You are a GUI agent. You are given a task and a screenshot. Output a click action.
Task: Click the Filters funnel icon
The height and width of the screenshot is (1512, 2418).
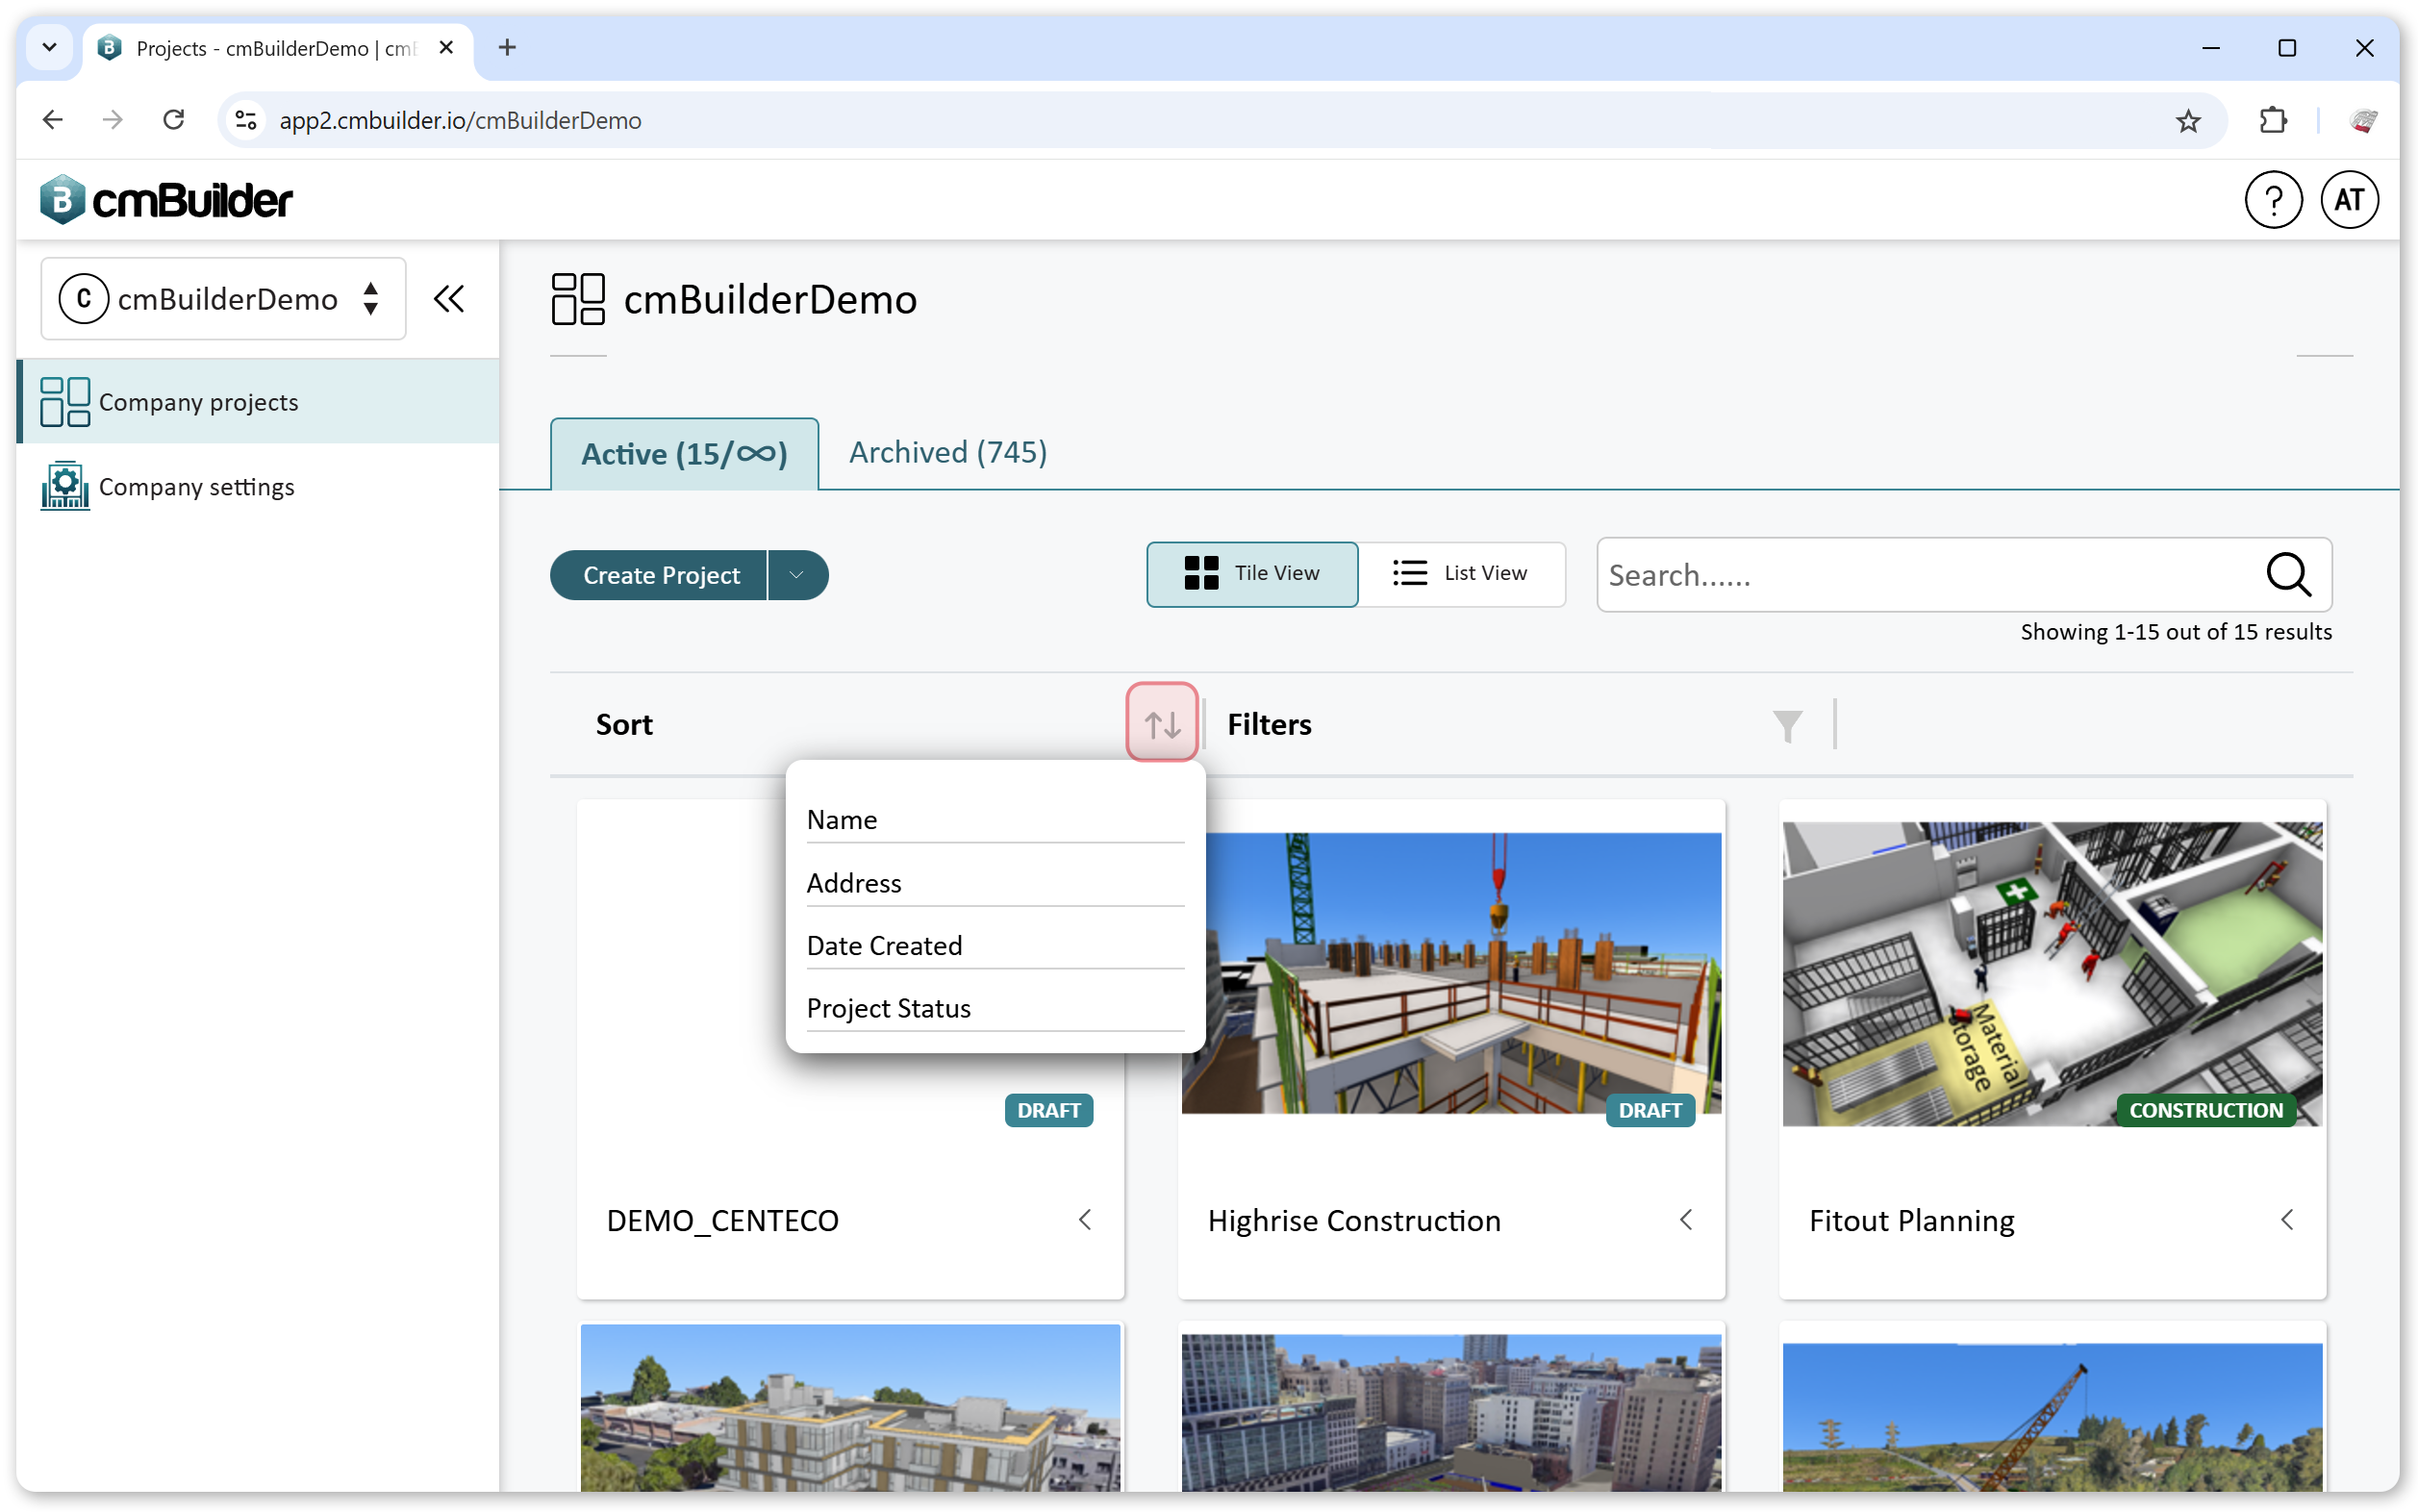point(1787,725)
